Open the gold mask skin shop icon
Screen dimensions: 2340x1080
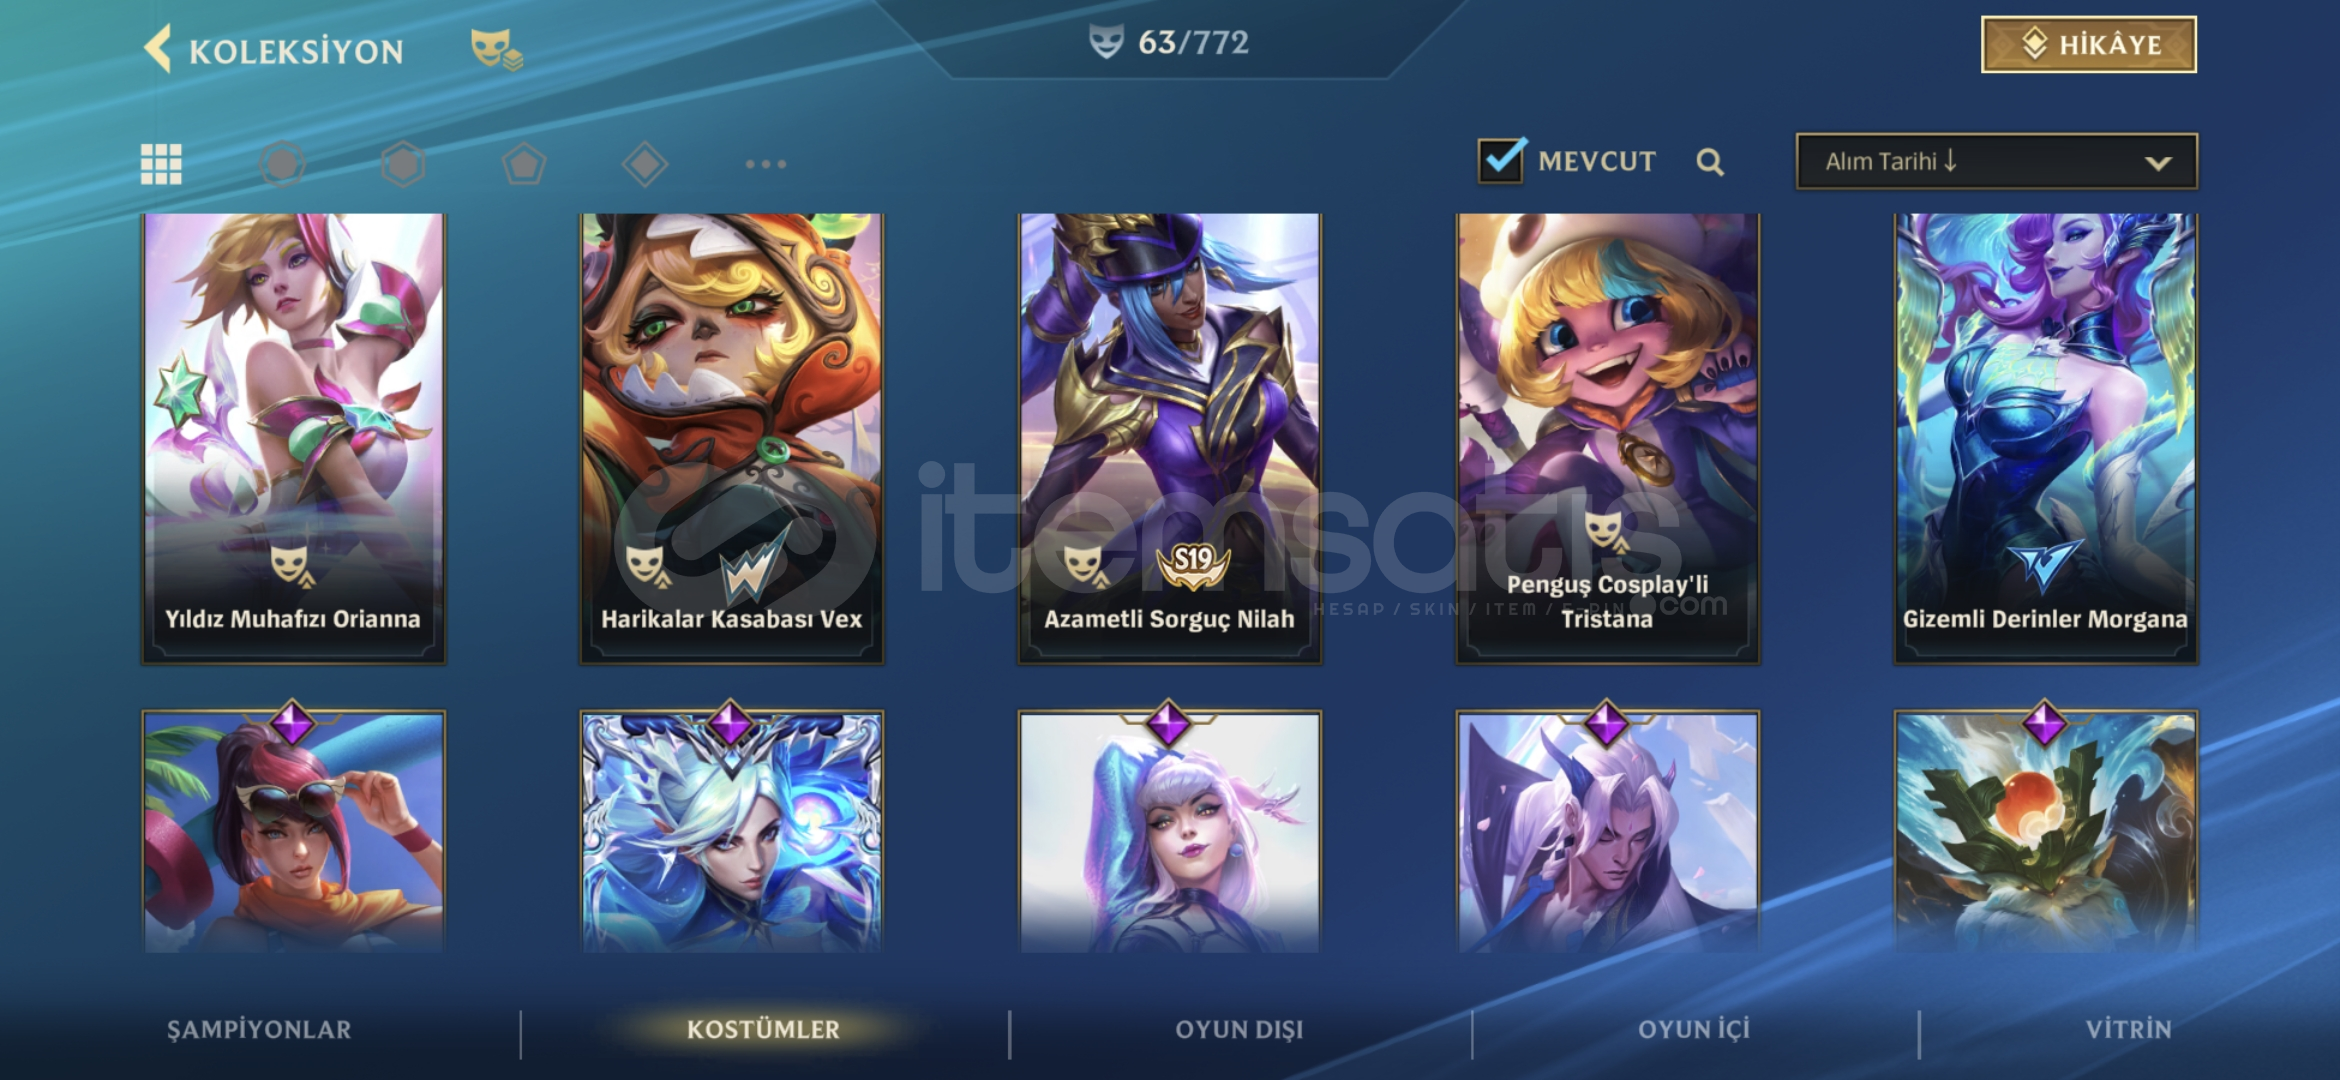point(496,49)
